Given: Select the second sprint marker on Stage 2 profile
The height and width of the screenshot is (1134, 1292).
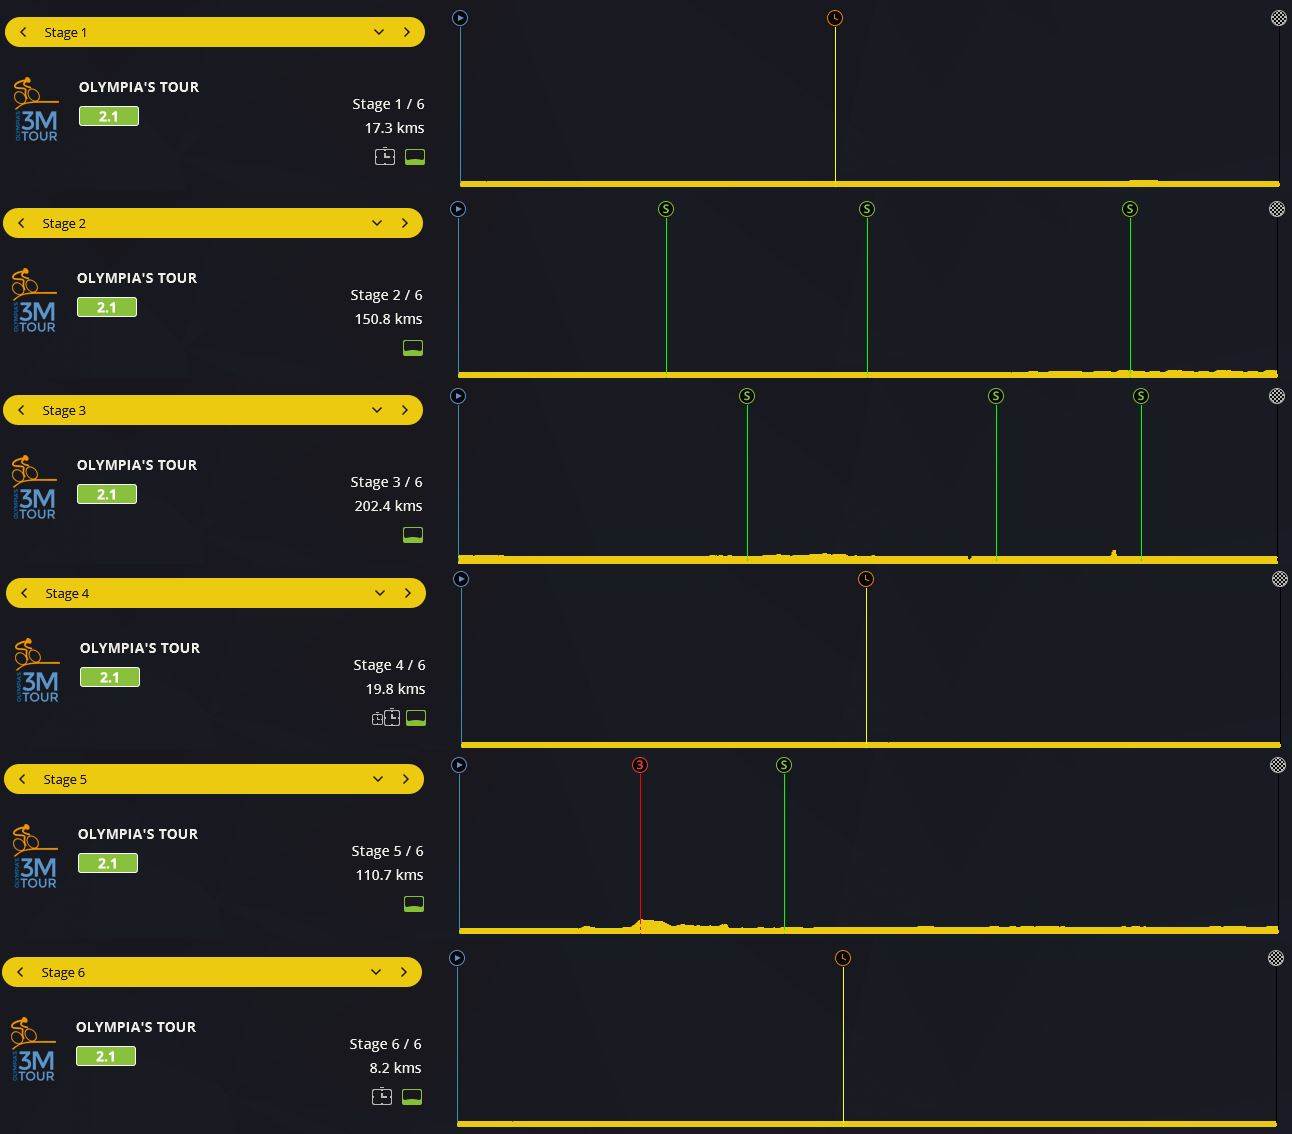Looking at the screenshot, I should click(x=867, y=209).
